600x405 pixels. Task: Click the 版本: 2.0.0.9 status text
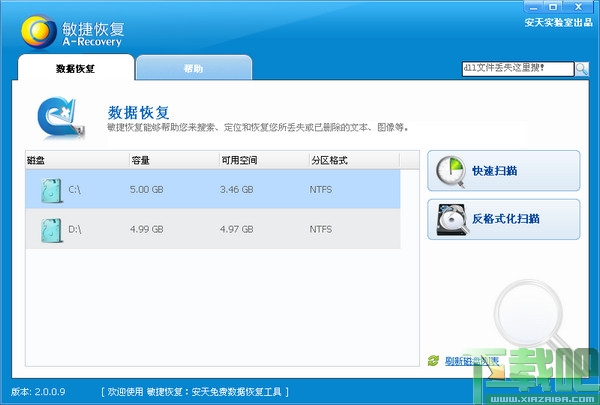(x=38, y=392)
